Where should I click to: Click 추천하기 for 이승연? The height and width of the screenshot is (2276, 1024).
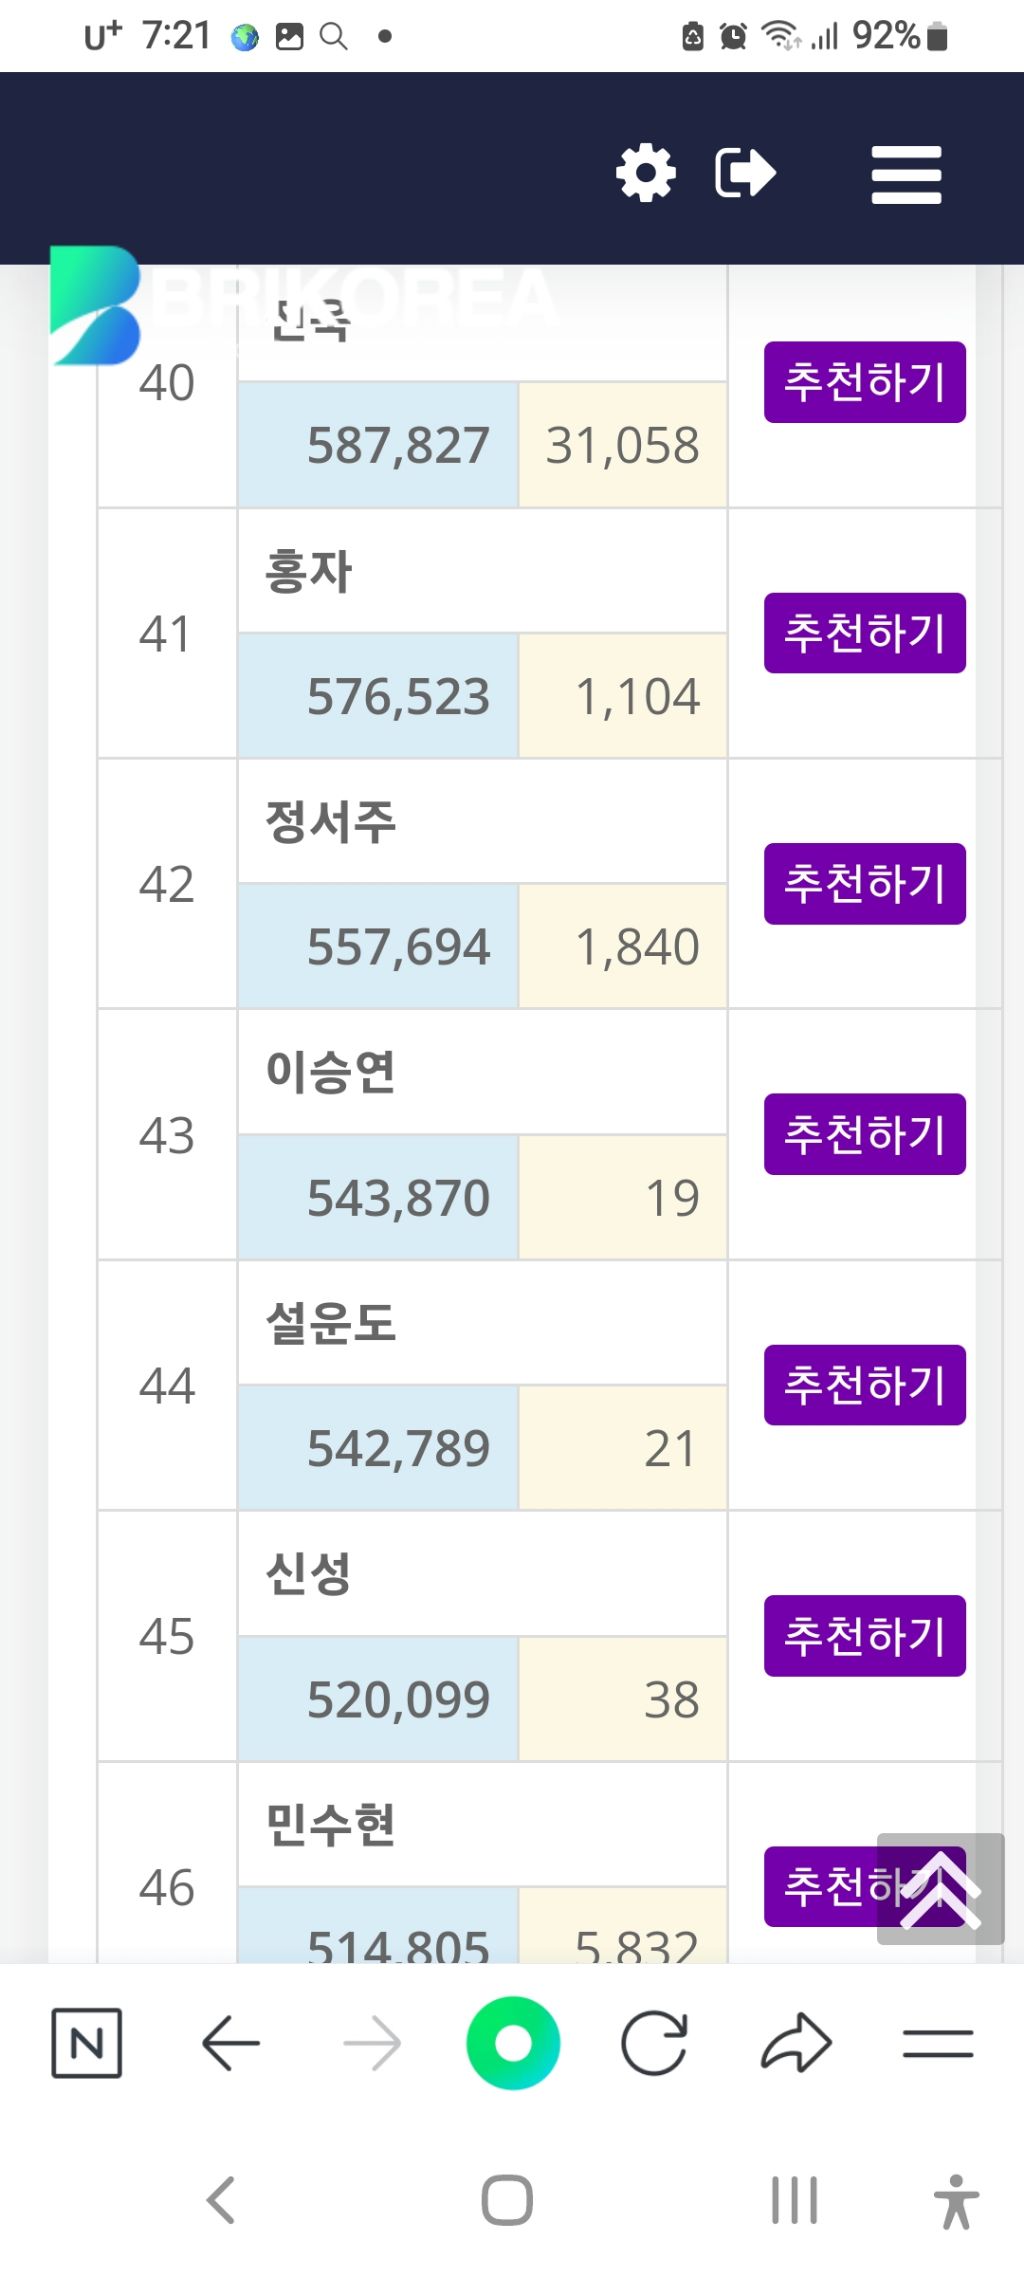(865, 1134)
